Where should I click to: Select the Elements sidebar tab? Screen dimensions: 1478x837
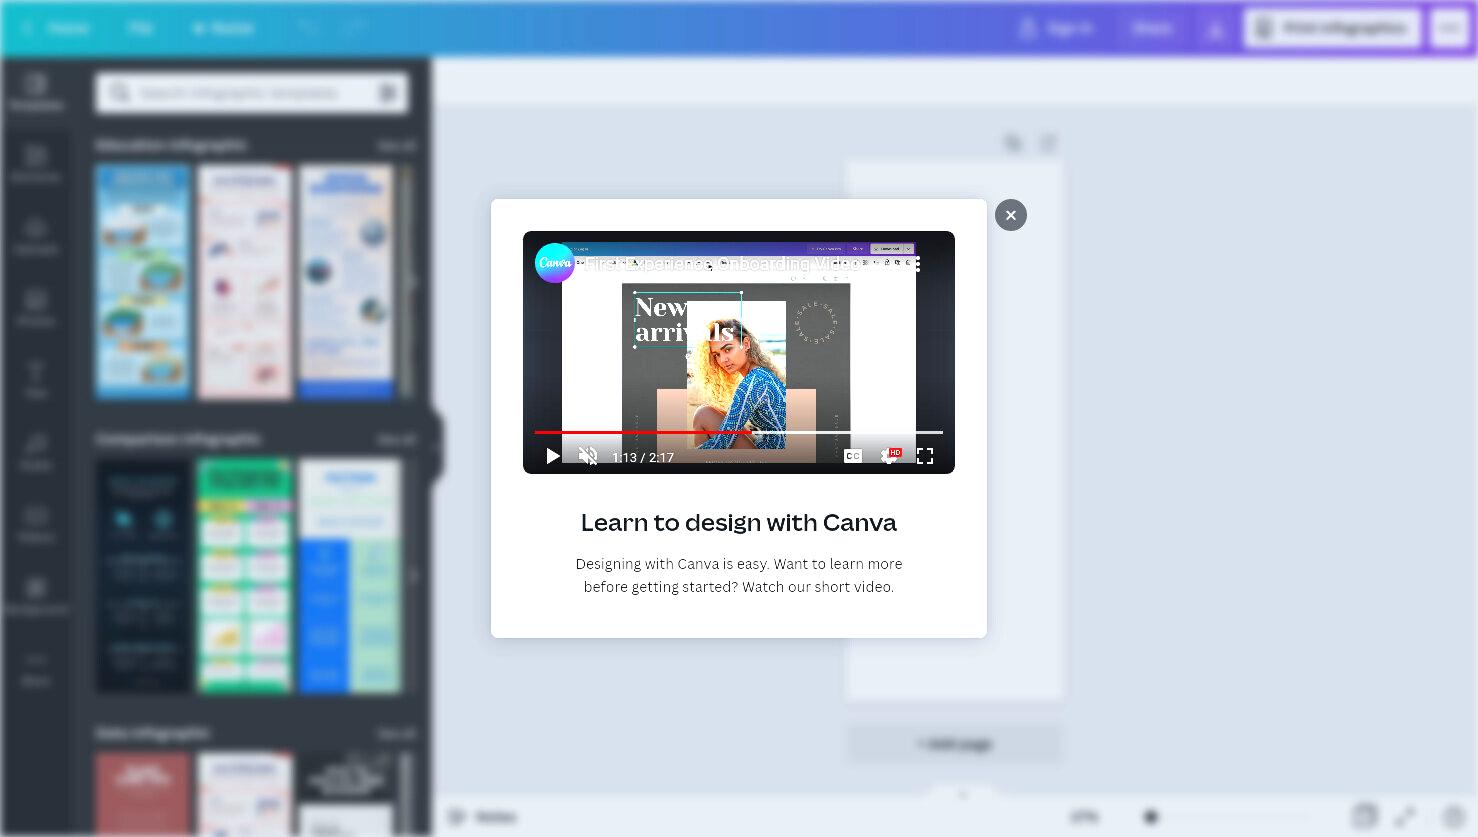coord(36,164)
